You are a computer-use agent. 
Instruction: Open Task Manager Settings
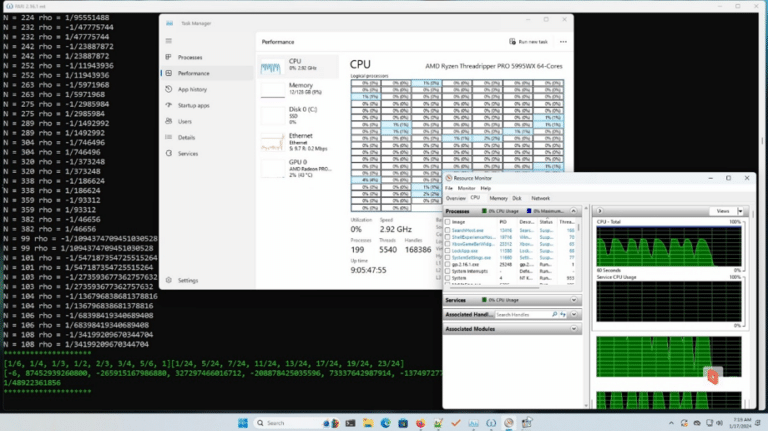pos(206,280)
